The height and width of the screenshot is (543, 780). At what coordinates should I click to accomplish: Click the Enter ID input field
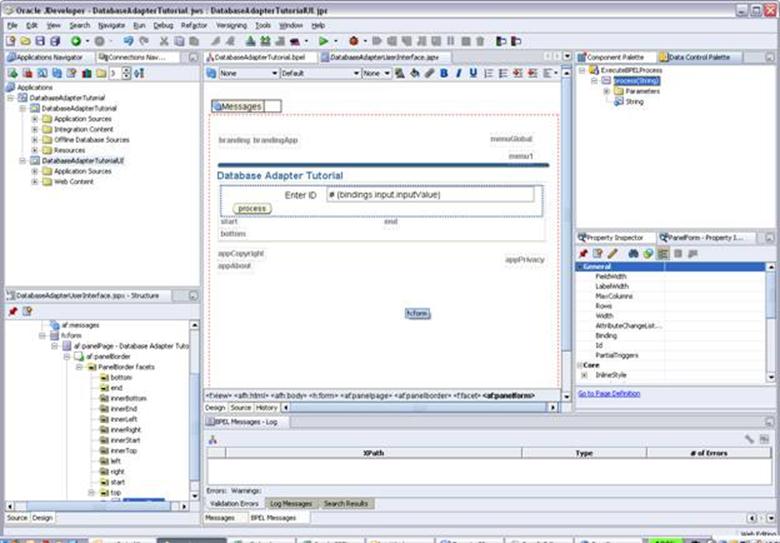point(430,195)
